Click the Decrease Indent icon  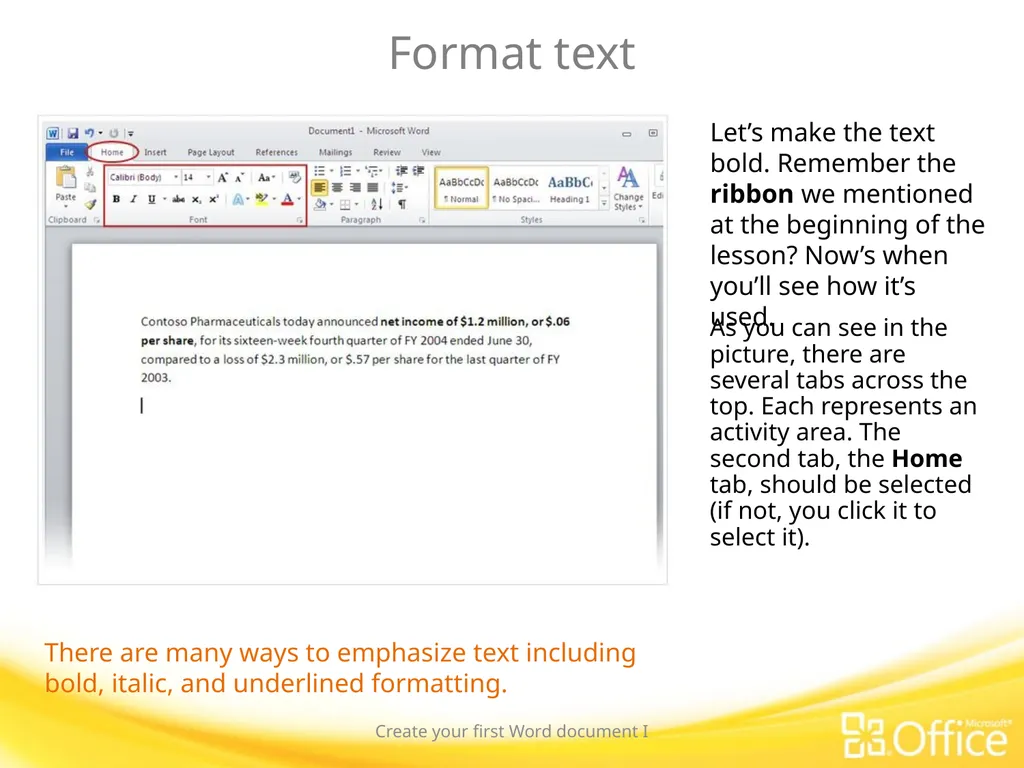(x=402, y=171)
